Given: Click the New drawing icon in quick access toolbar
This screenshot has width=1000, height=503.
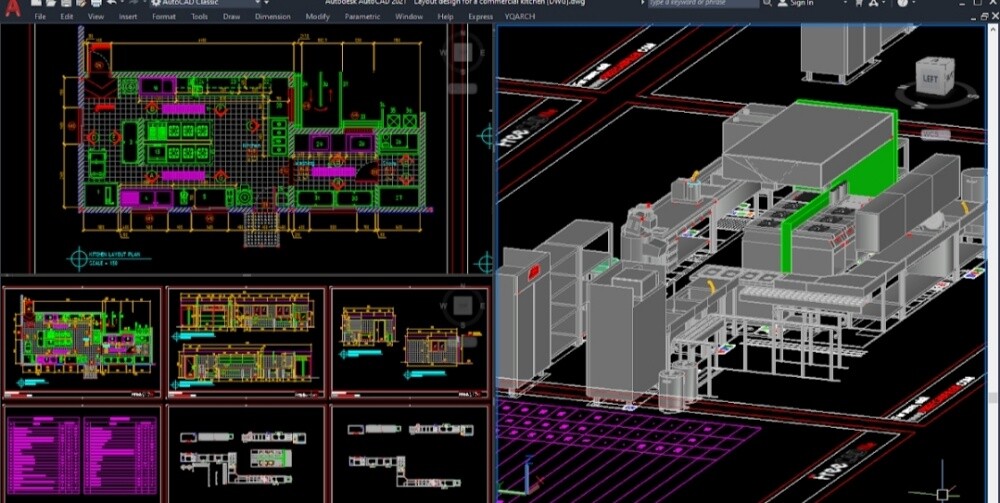Looking at the screenshot, I should click(36, 3).
